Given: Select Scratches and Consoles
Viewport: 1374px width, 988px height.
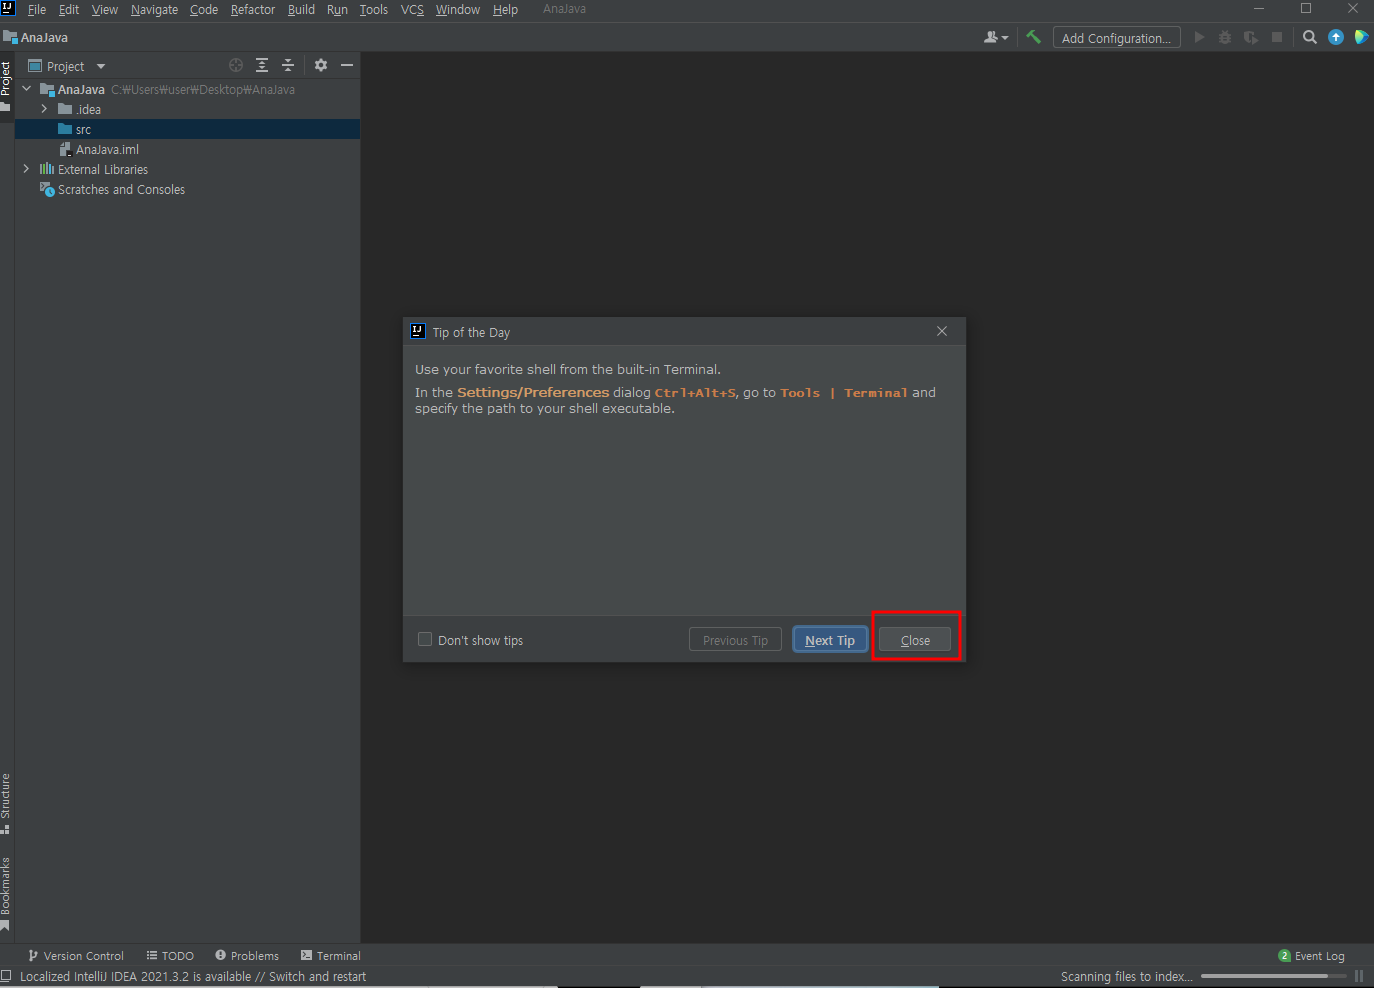Looking at the screenshot, I should coord(187,189).
